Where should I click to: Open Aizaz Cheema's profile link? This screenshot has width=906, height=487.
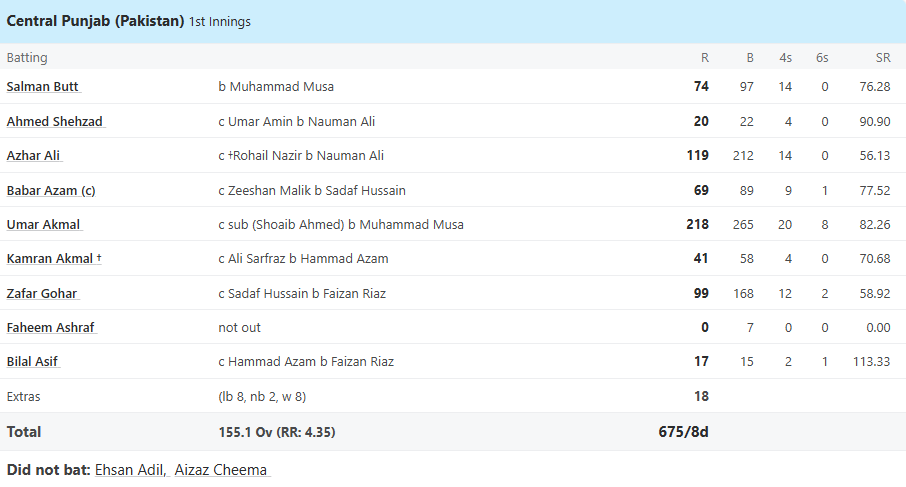[x=221, y=470]
